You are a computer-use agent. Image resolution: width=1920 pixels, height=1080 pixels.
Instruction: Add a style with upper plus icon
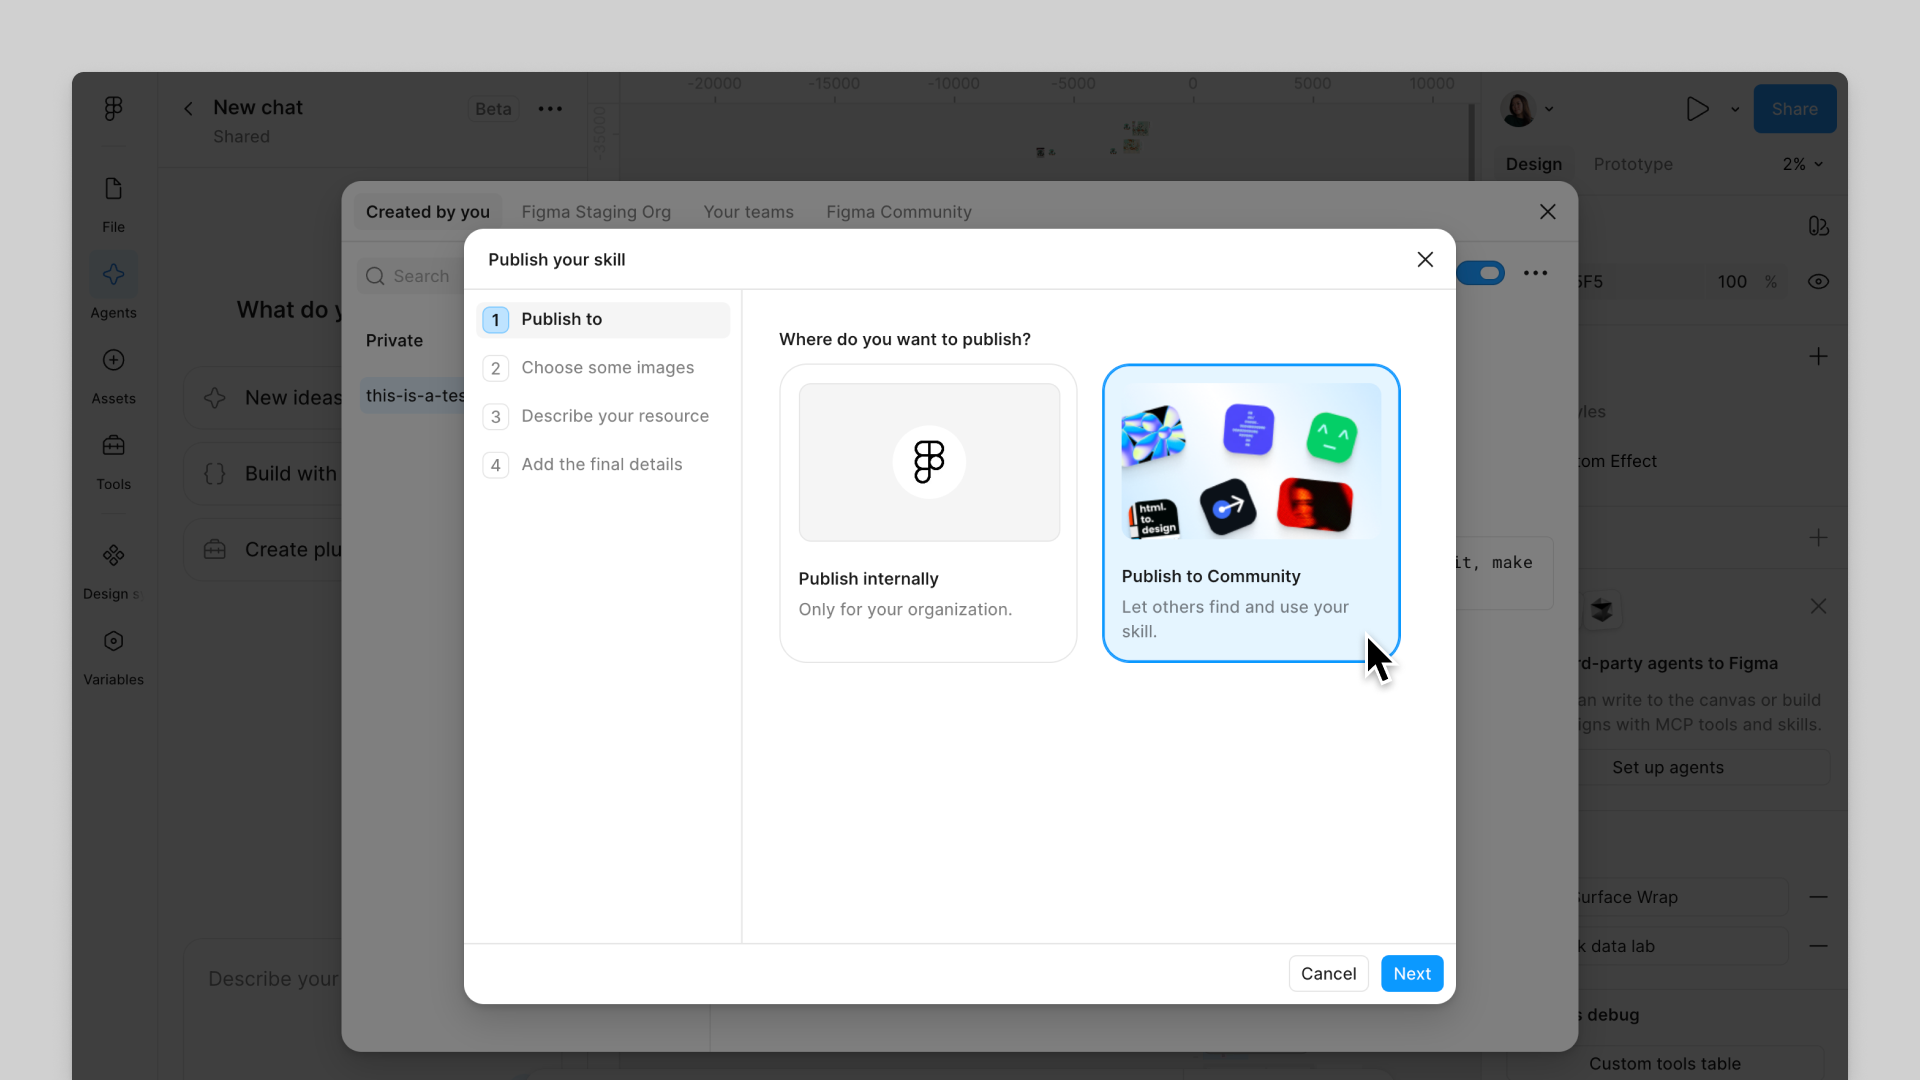coord(1818,357)
